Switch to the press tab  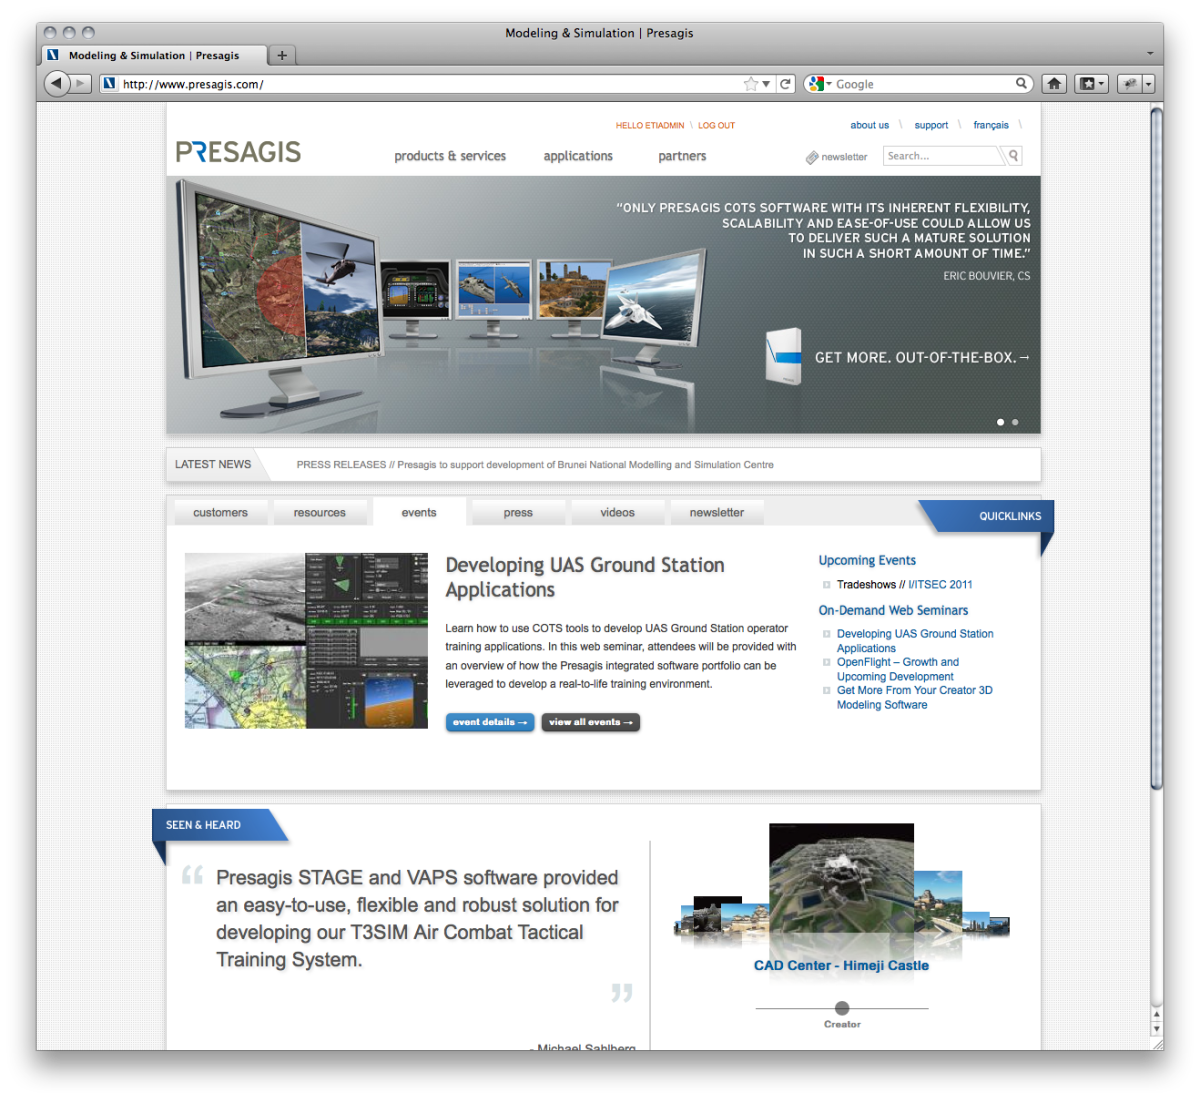(x=518, y=512)
